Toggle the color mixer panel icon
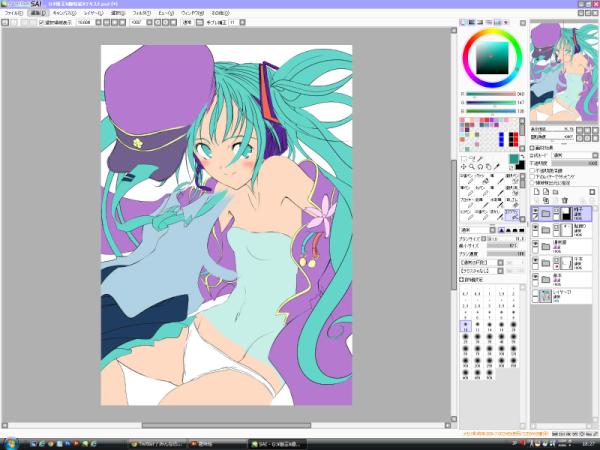The height and width of the screenshot is (450, 600). tap(489, 23)
